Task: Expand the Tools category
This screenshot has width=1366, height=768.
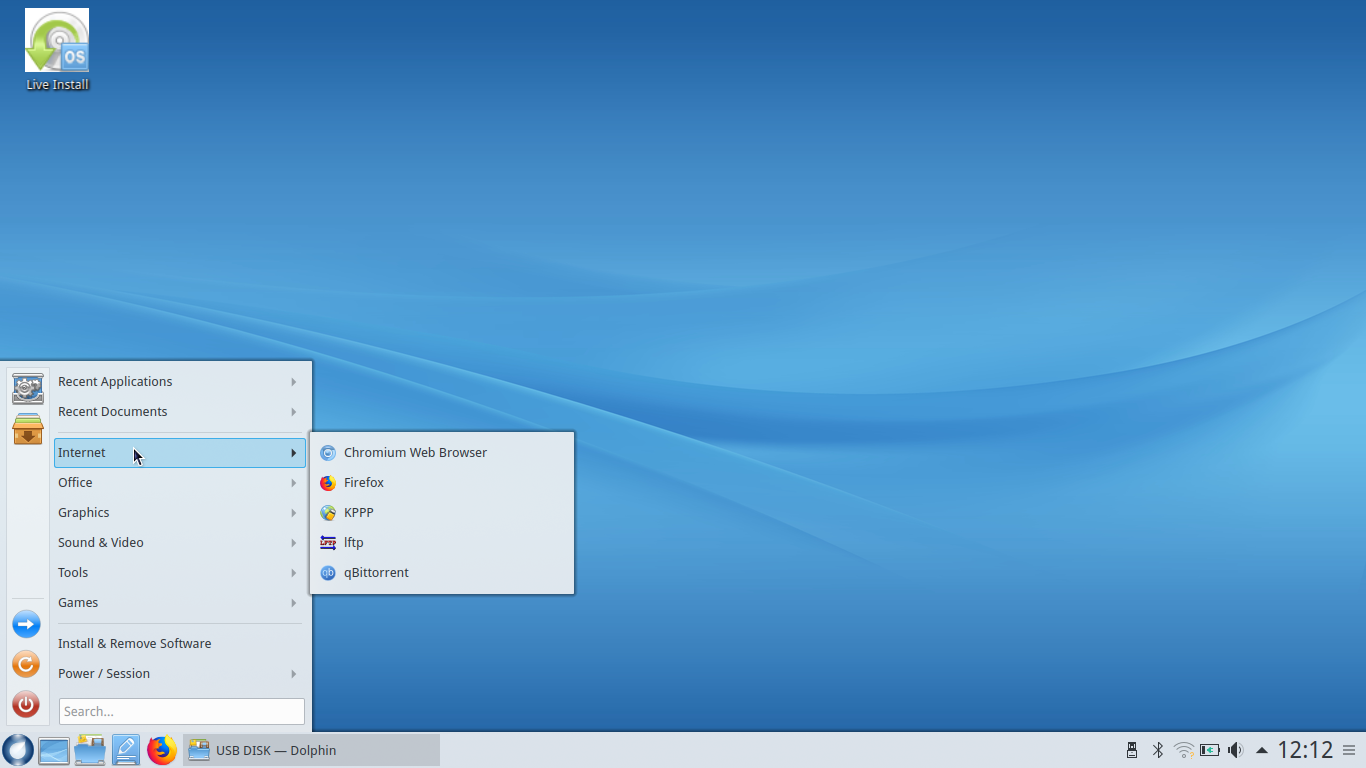Action: click(x=179, y=573)
